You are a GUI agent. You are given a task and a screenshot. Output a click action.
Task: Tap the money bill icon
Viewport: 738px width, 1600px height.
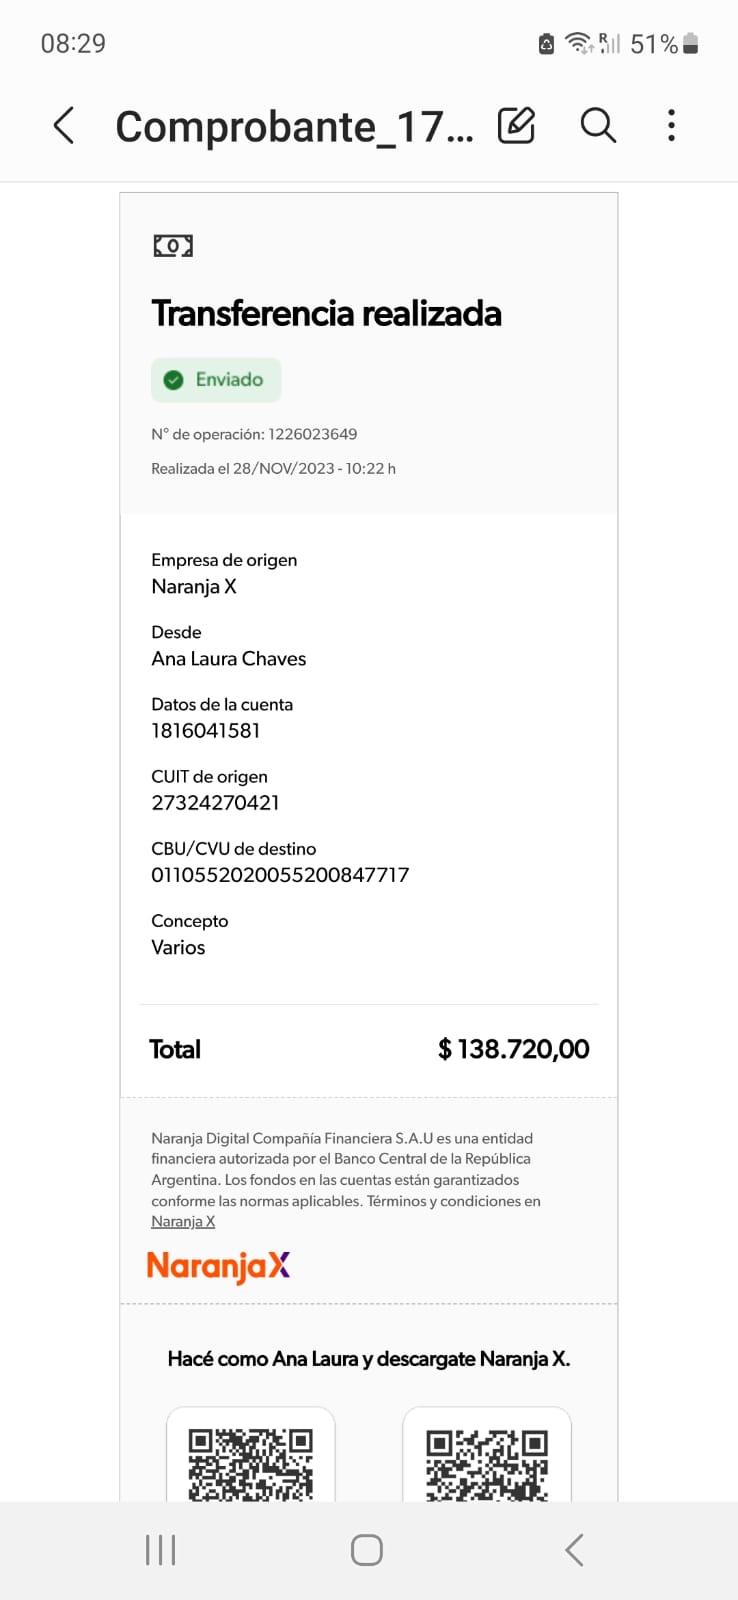pyautogui.click(x=173, y=246)
